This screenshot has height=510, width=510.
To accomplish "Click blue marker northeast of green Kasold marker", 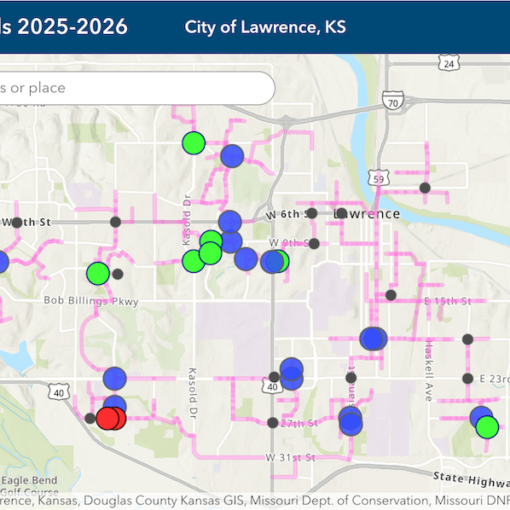I will 232,156.
